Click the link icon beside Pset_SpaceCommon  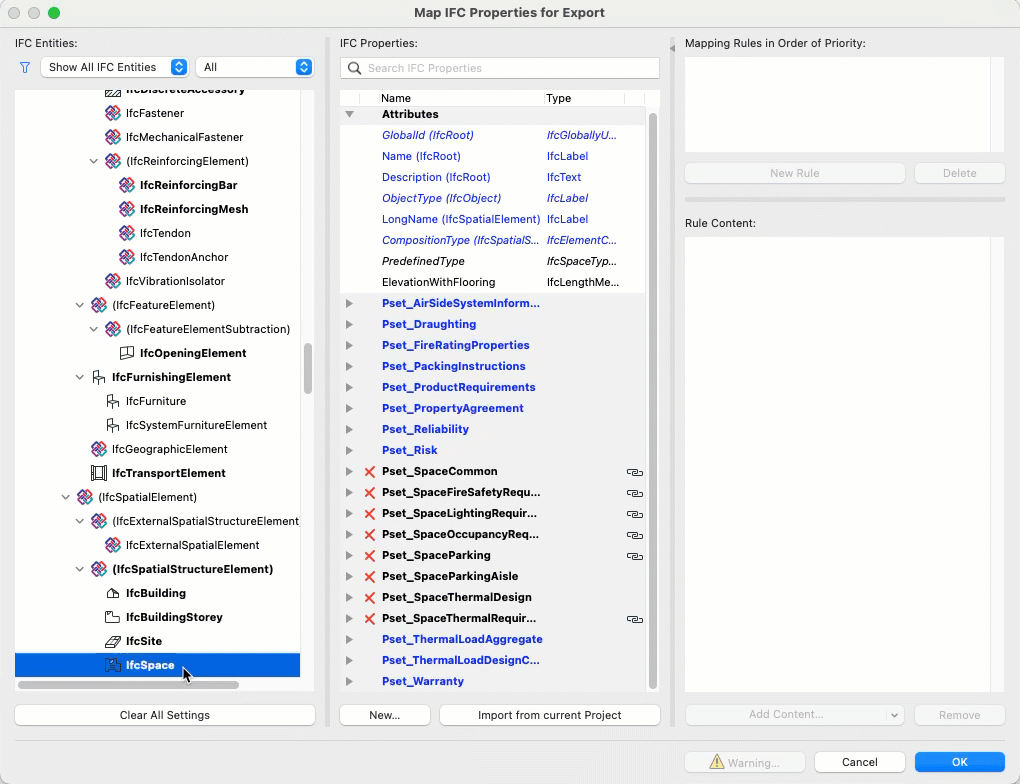(x=634, y=471)
